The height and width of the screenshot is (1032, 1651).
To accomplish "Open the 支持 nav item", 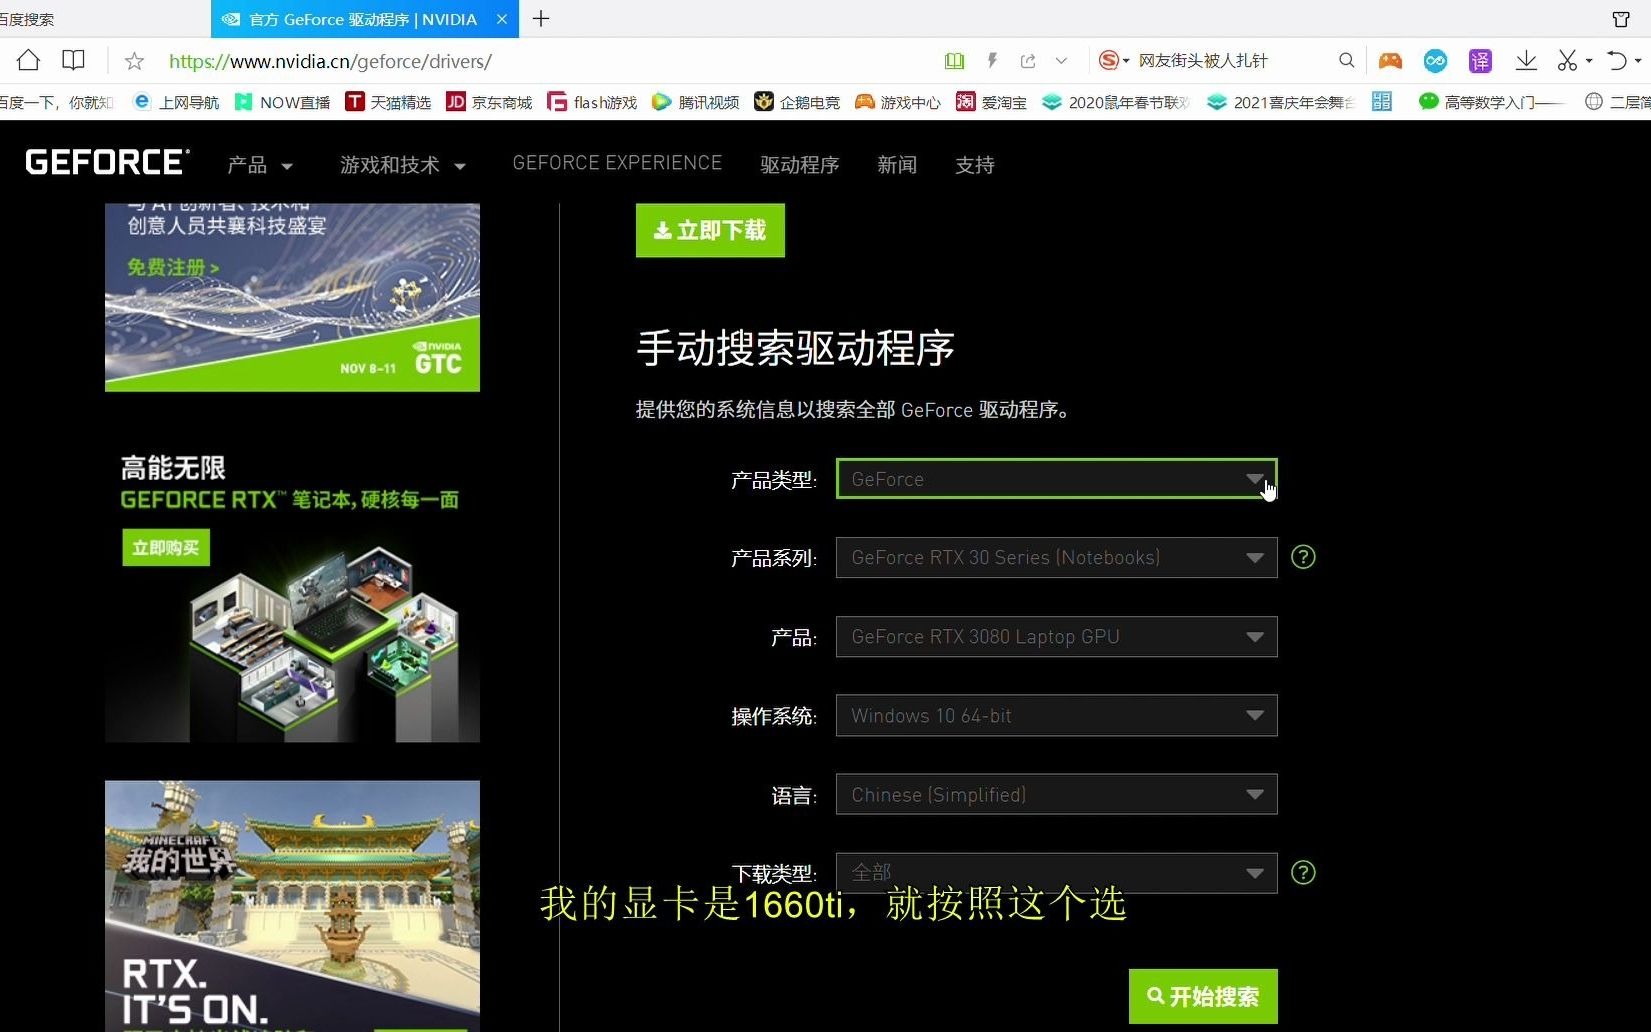I will [975, 165].
